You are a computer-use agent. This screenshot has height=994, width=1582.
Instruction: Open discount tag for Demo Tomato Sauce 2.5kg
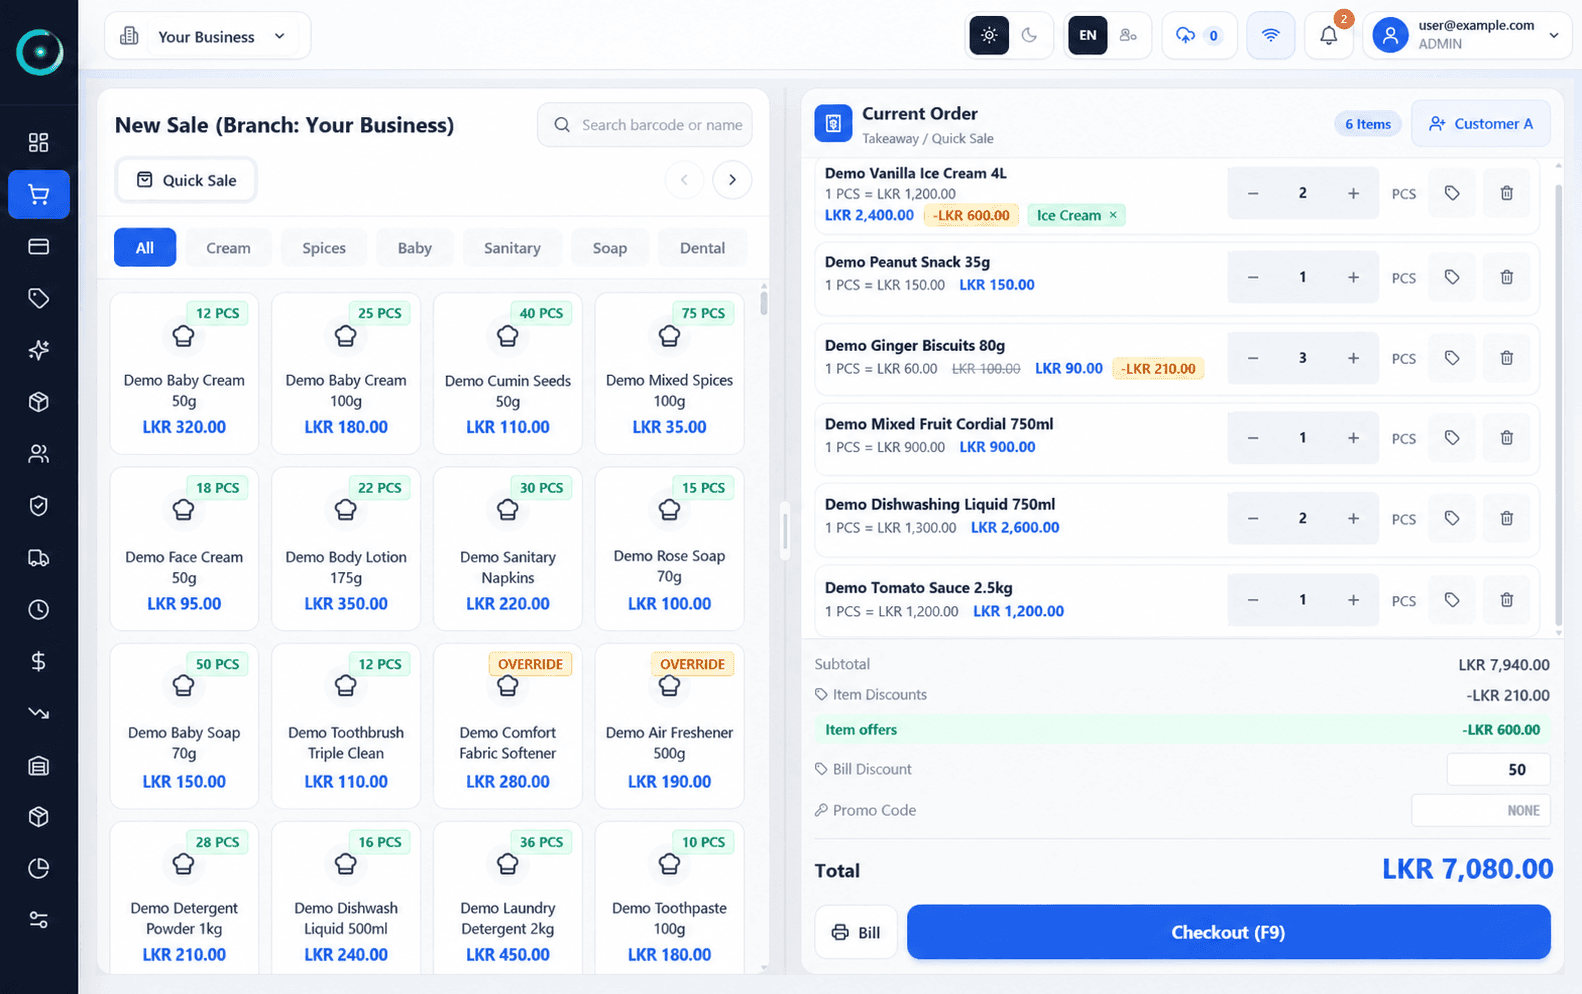pyautogui.click(x=1452, y=600)
